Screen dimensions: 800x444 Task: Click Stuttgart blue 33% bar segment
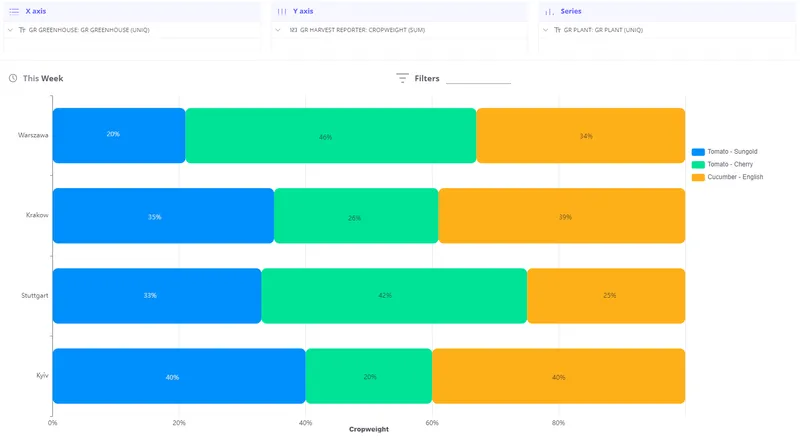[157, 296]
